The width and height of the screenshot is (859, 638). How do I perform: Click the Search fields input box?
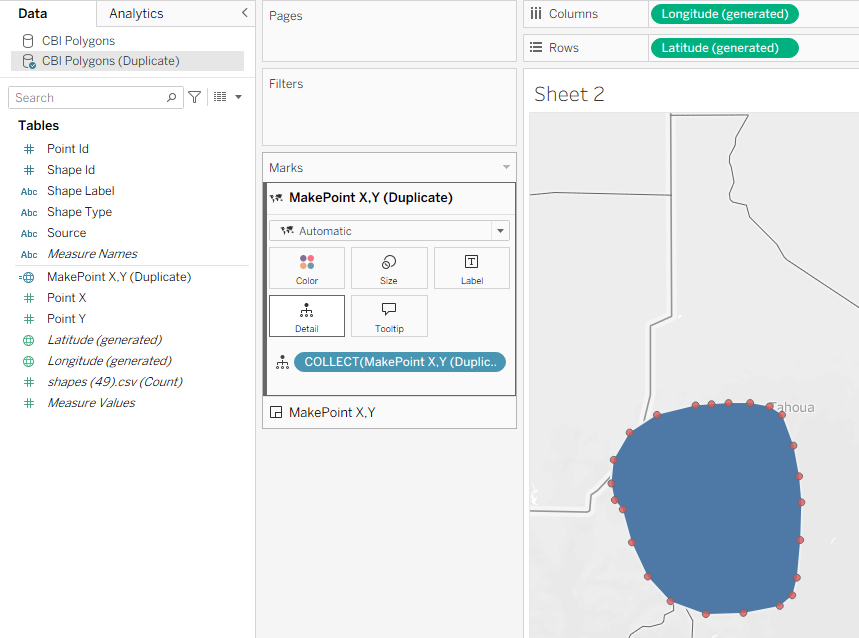(x=90, y=97)
